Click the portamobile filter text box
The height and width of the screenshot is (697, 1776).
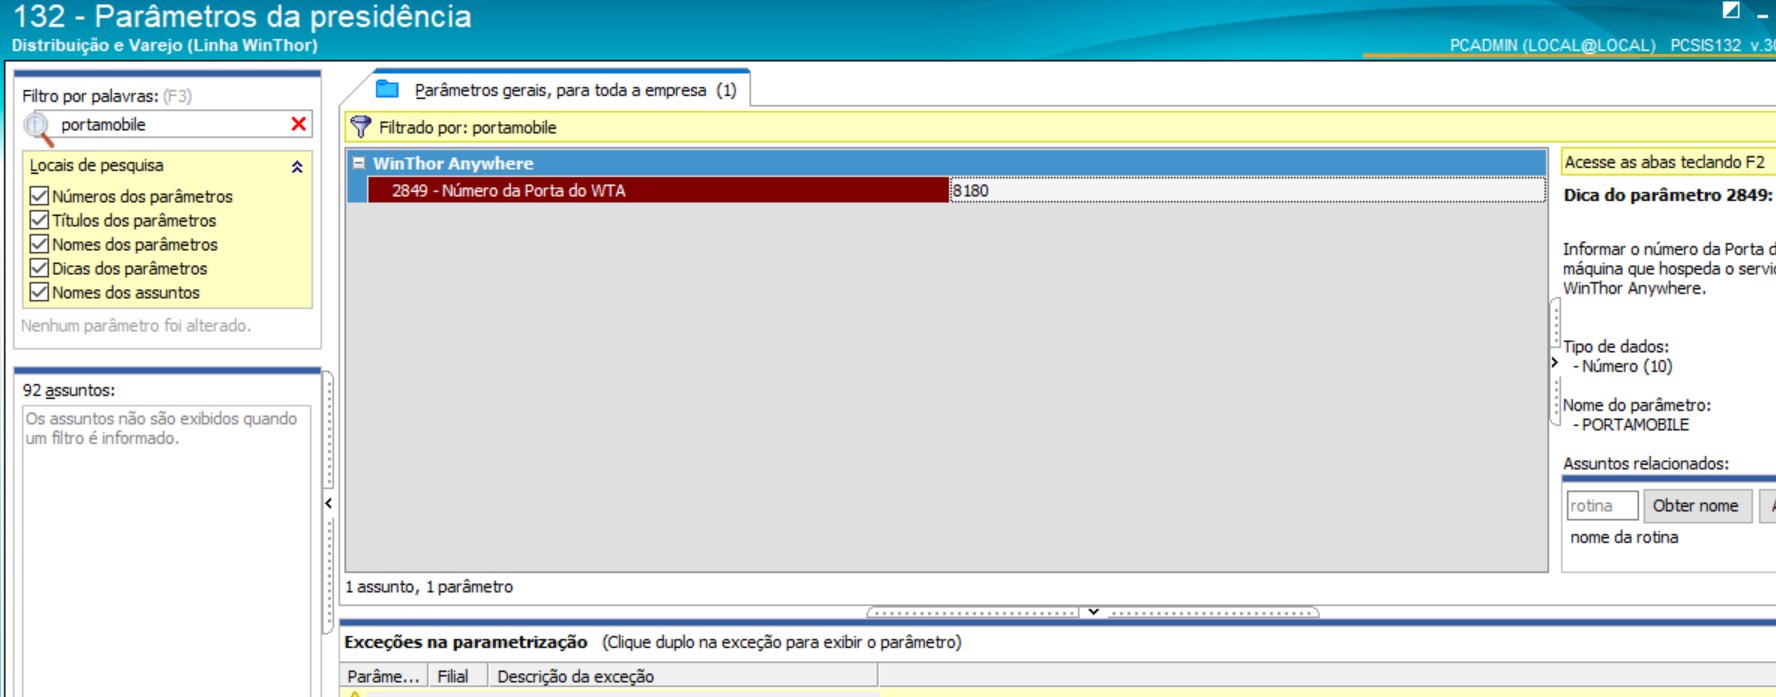click(171, 124)
